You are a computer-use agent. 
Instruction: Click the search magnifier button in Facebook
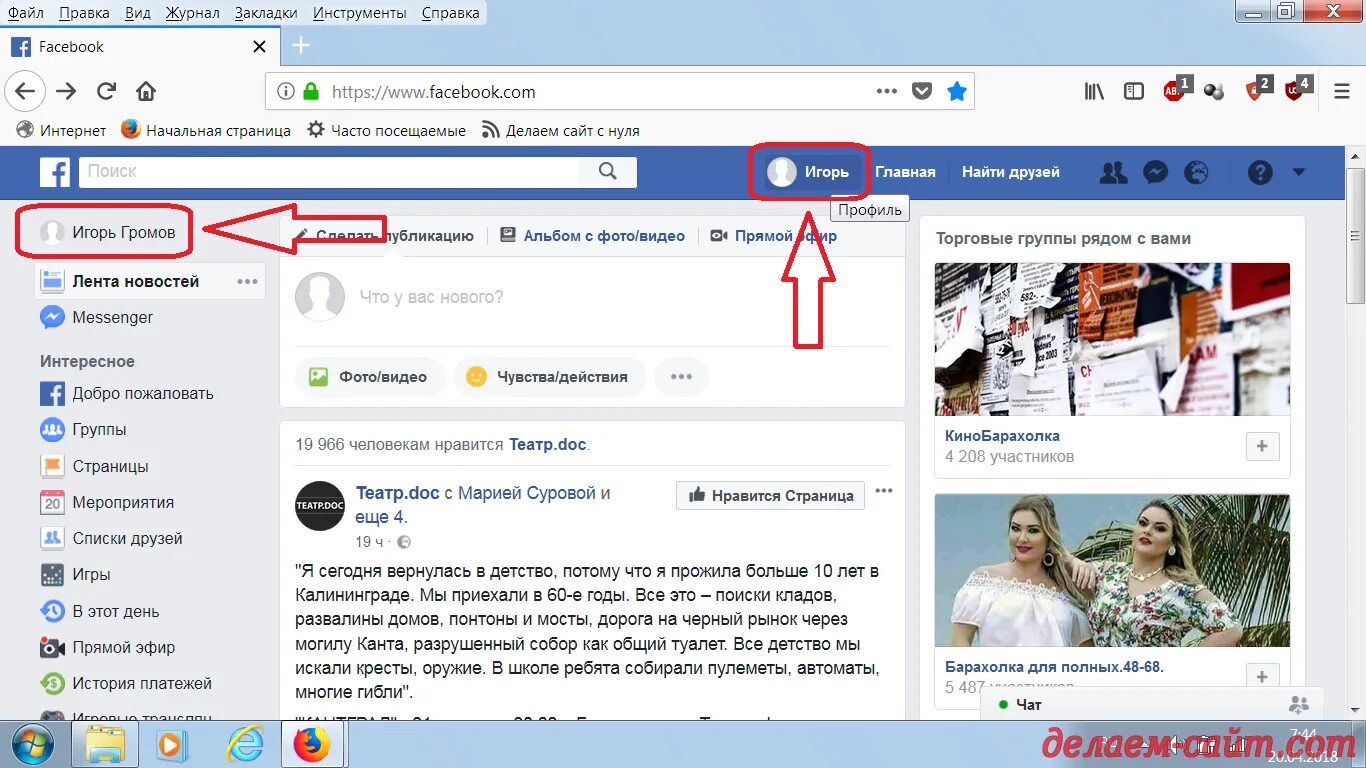coord(608,172)
